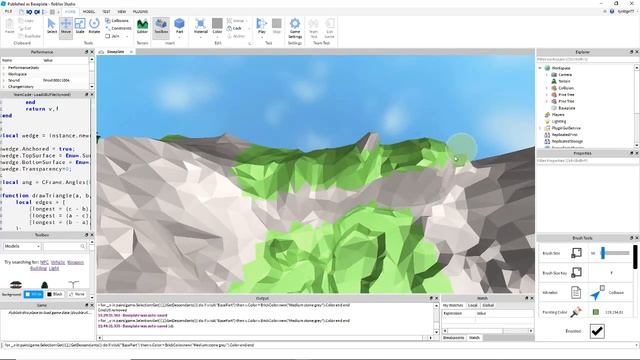Undo using the quick access toolbar arrow

[x=29, y=12]
